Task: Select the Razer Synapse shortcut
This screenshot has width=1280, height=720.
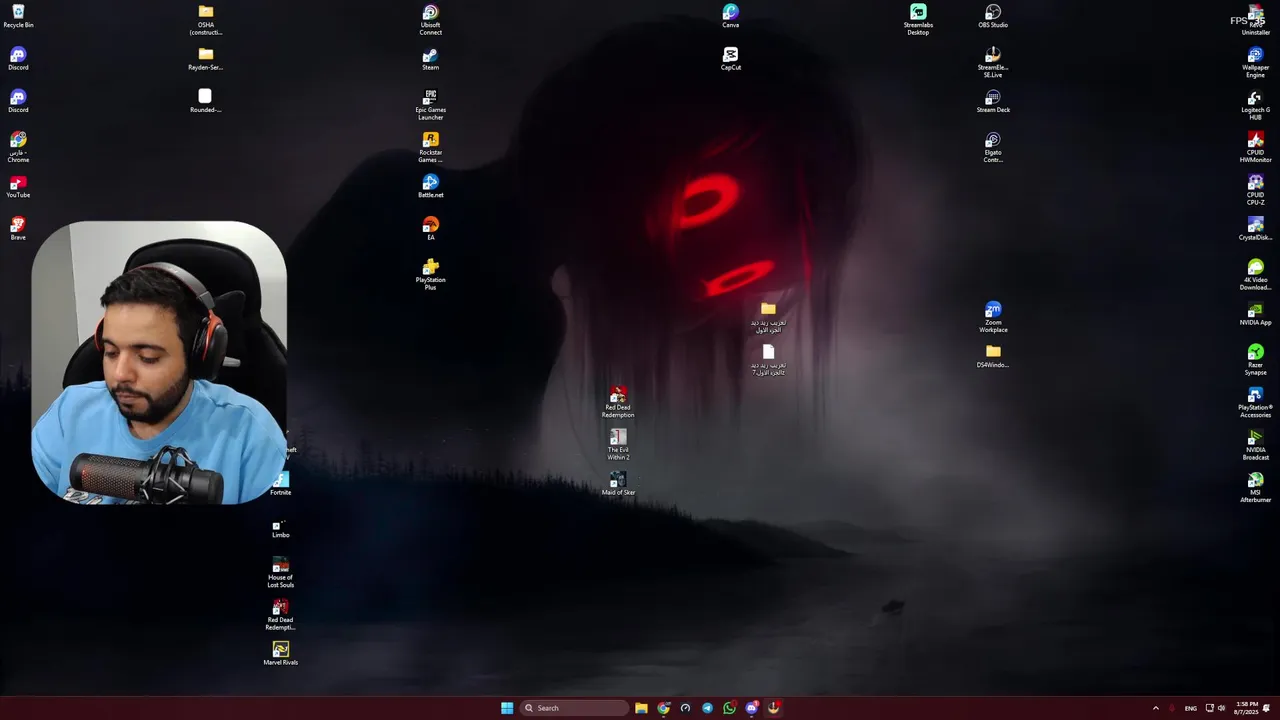Action: pos(1255,360)
